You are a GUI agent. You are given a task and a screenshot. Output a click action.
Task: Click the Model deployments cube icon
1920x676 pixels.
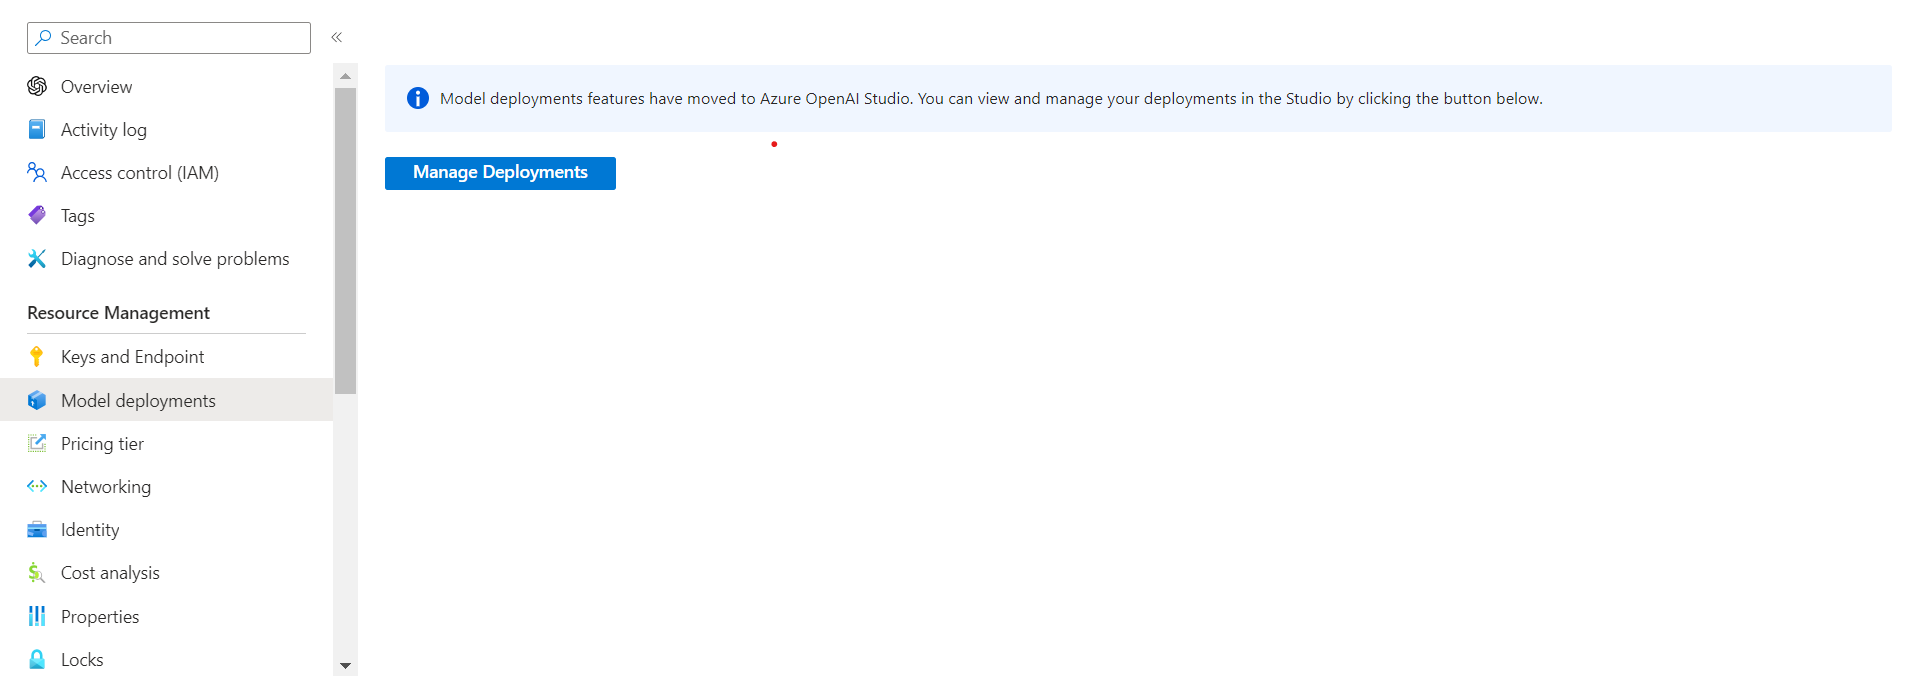coord(37,400)
